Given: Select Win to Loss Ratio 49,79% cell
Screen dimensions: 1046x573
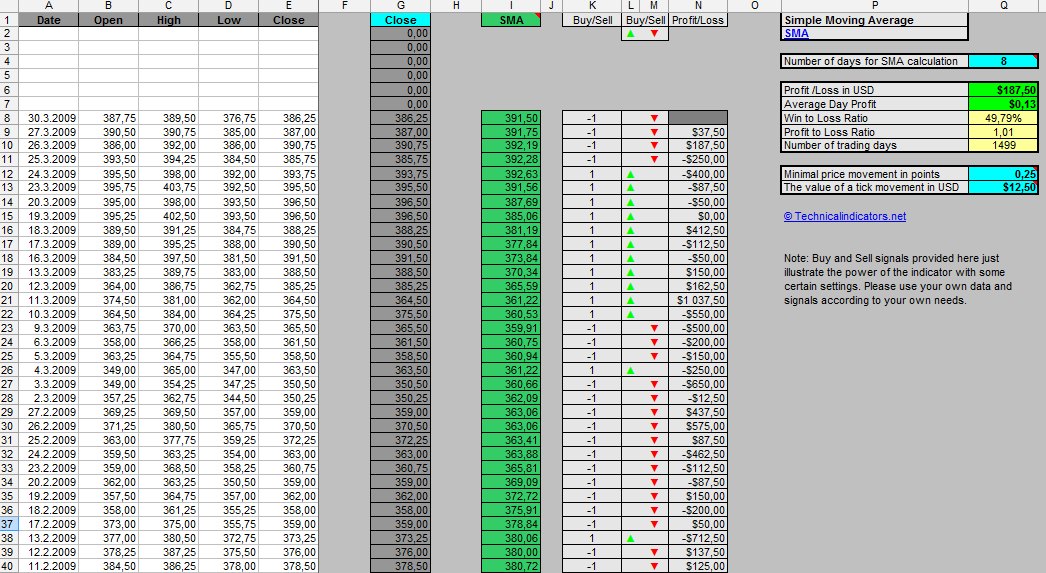Looking at the screenshot, I should [1003, 118].
